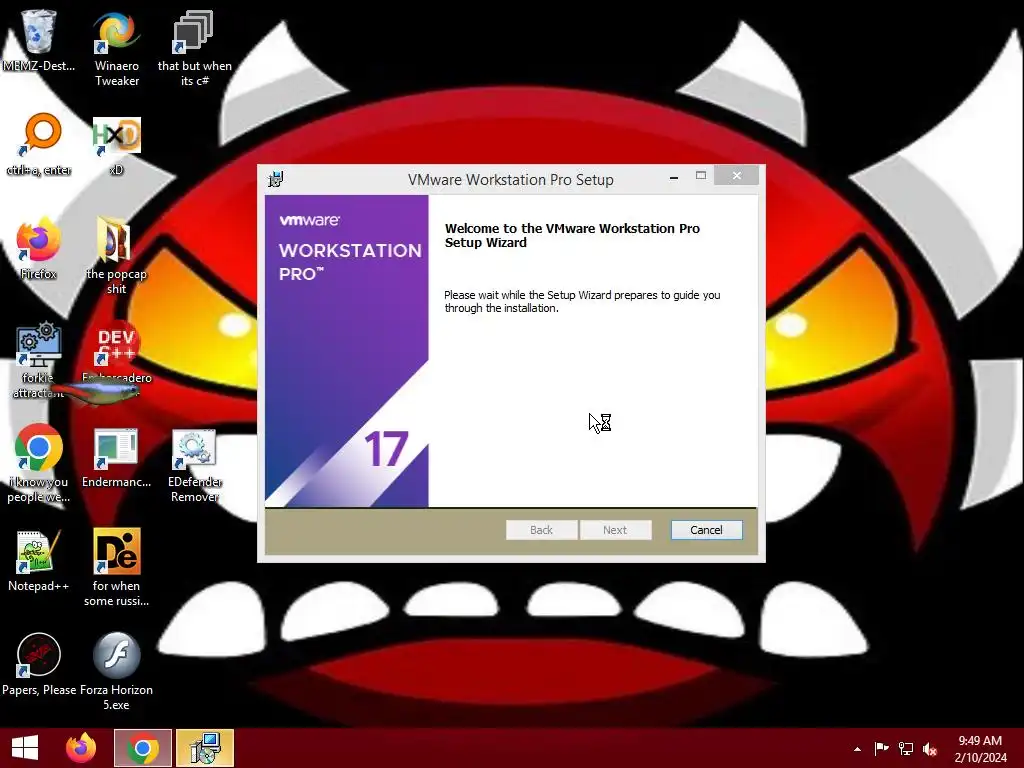Switch to Chrome in the taskbar
The height and width of the screenshot is (768, 1024).
142,748
